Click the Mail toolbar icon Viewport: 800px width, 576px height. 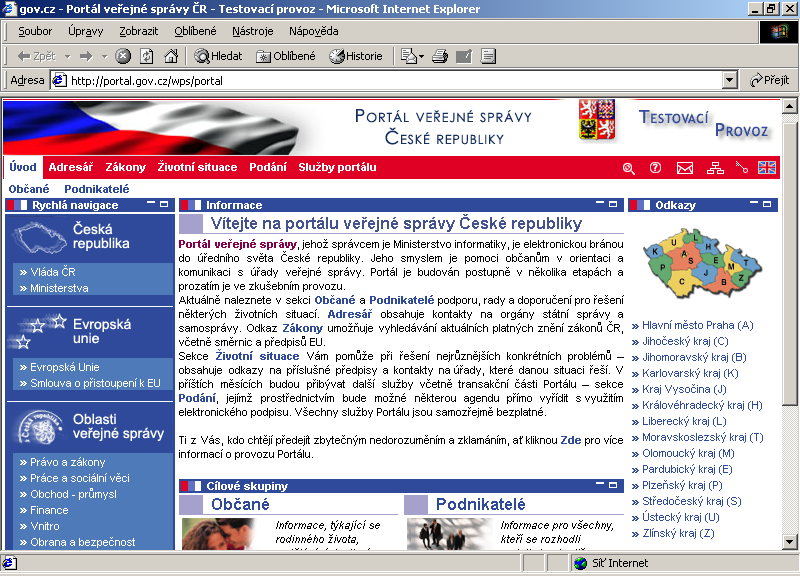pyautogui.click(x=409, y=56)
